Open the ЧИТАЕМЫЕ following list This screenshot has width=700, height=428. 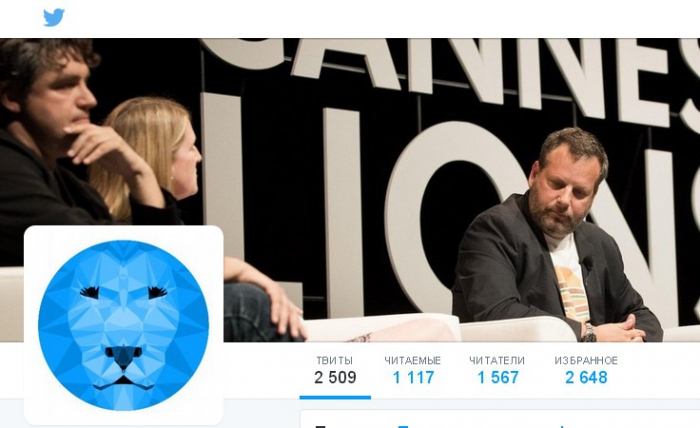point(413,370)
